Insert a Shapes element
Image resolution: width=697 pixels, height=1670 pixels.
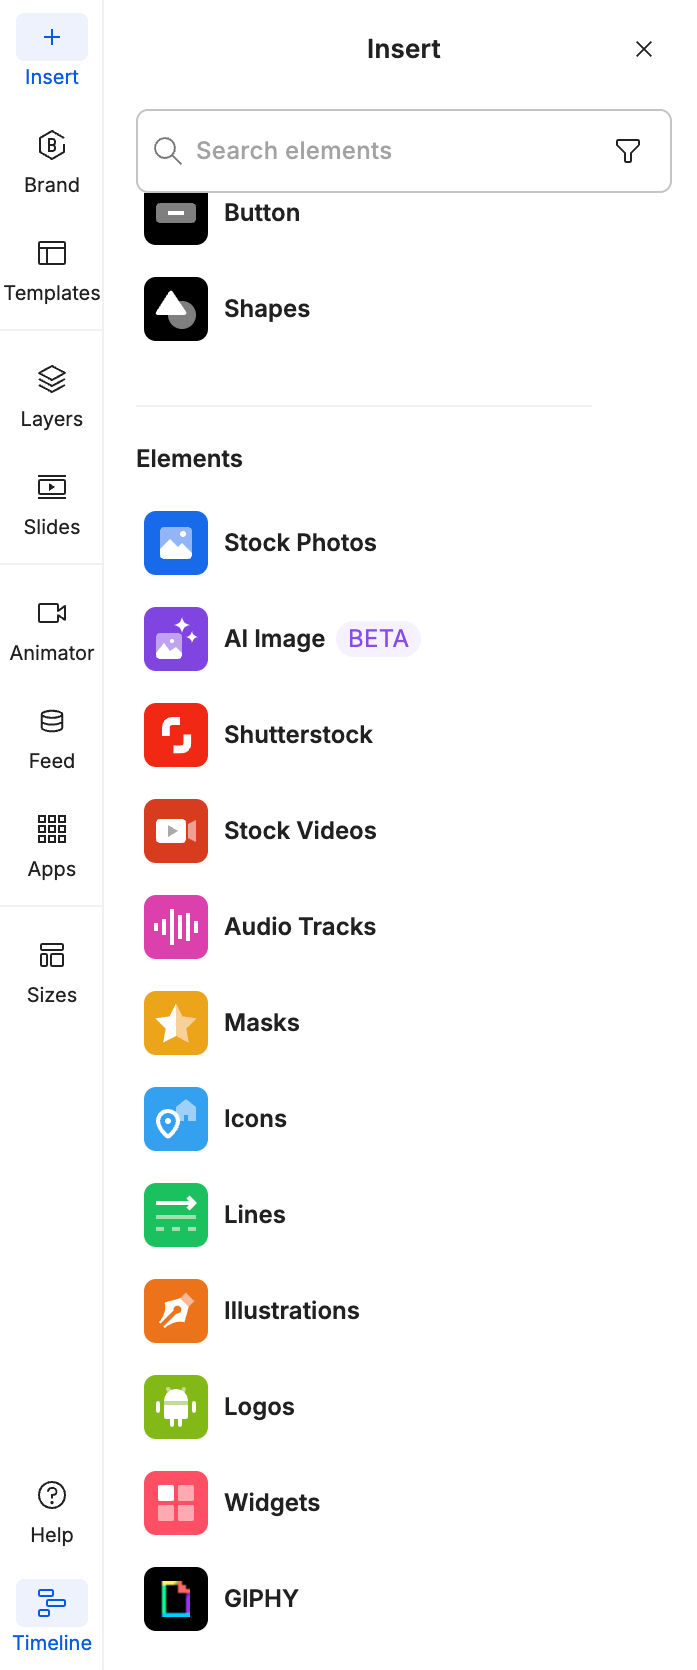point(266,309)
